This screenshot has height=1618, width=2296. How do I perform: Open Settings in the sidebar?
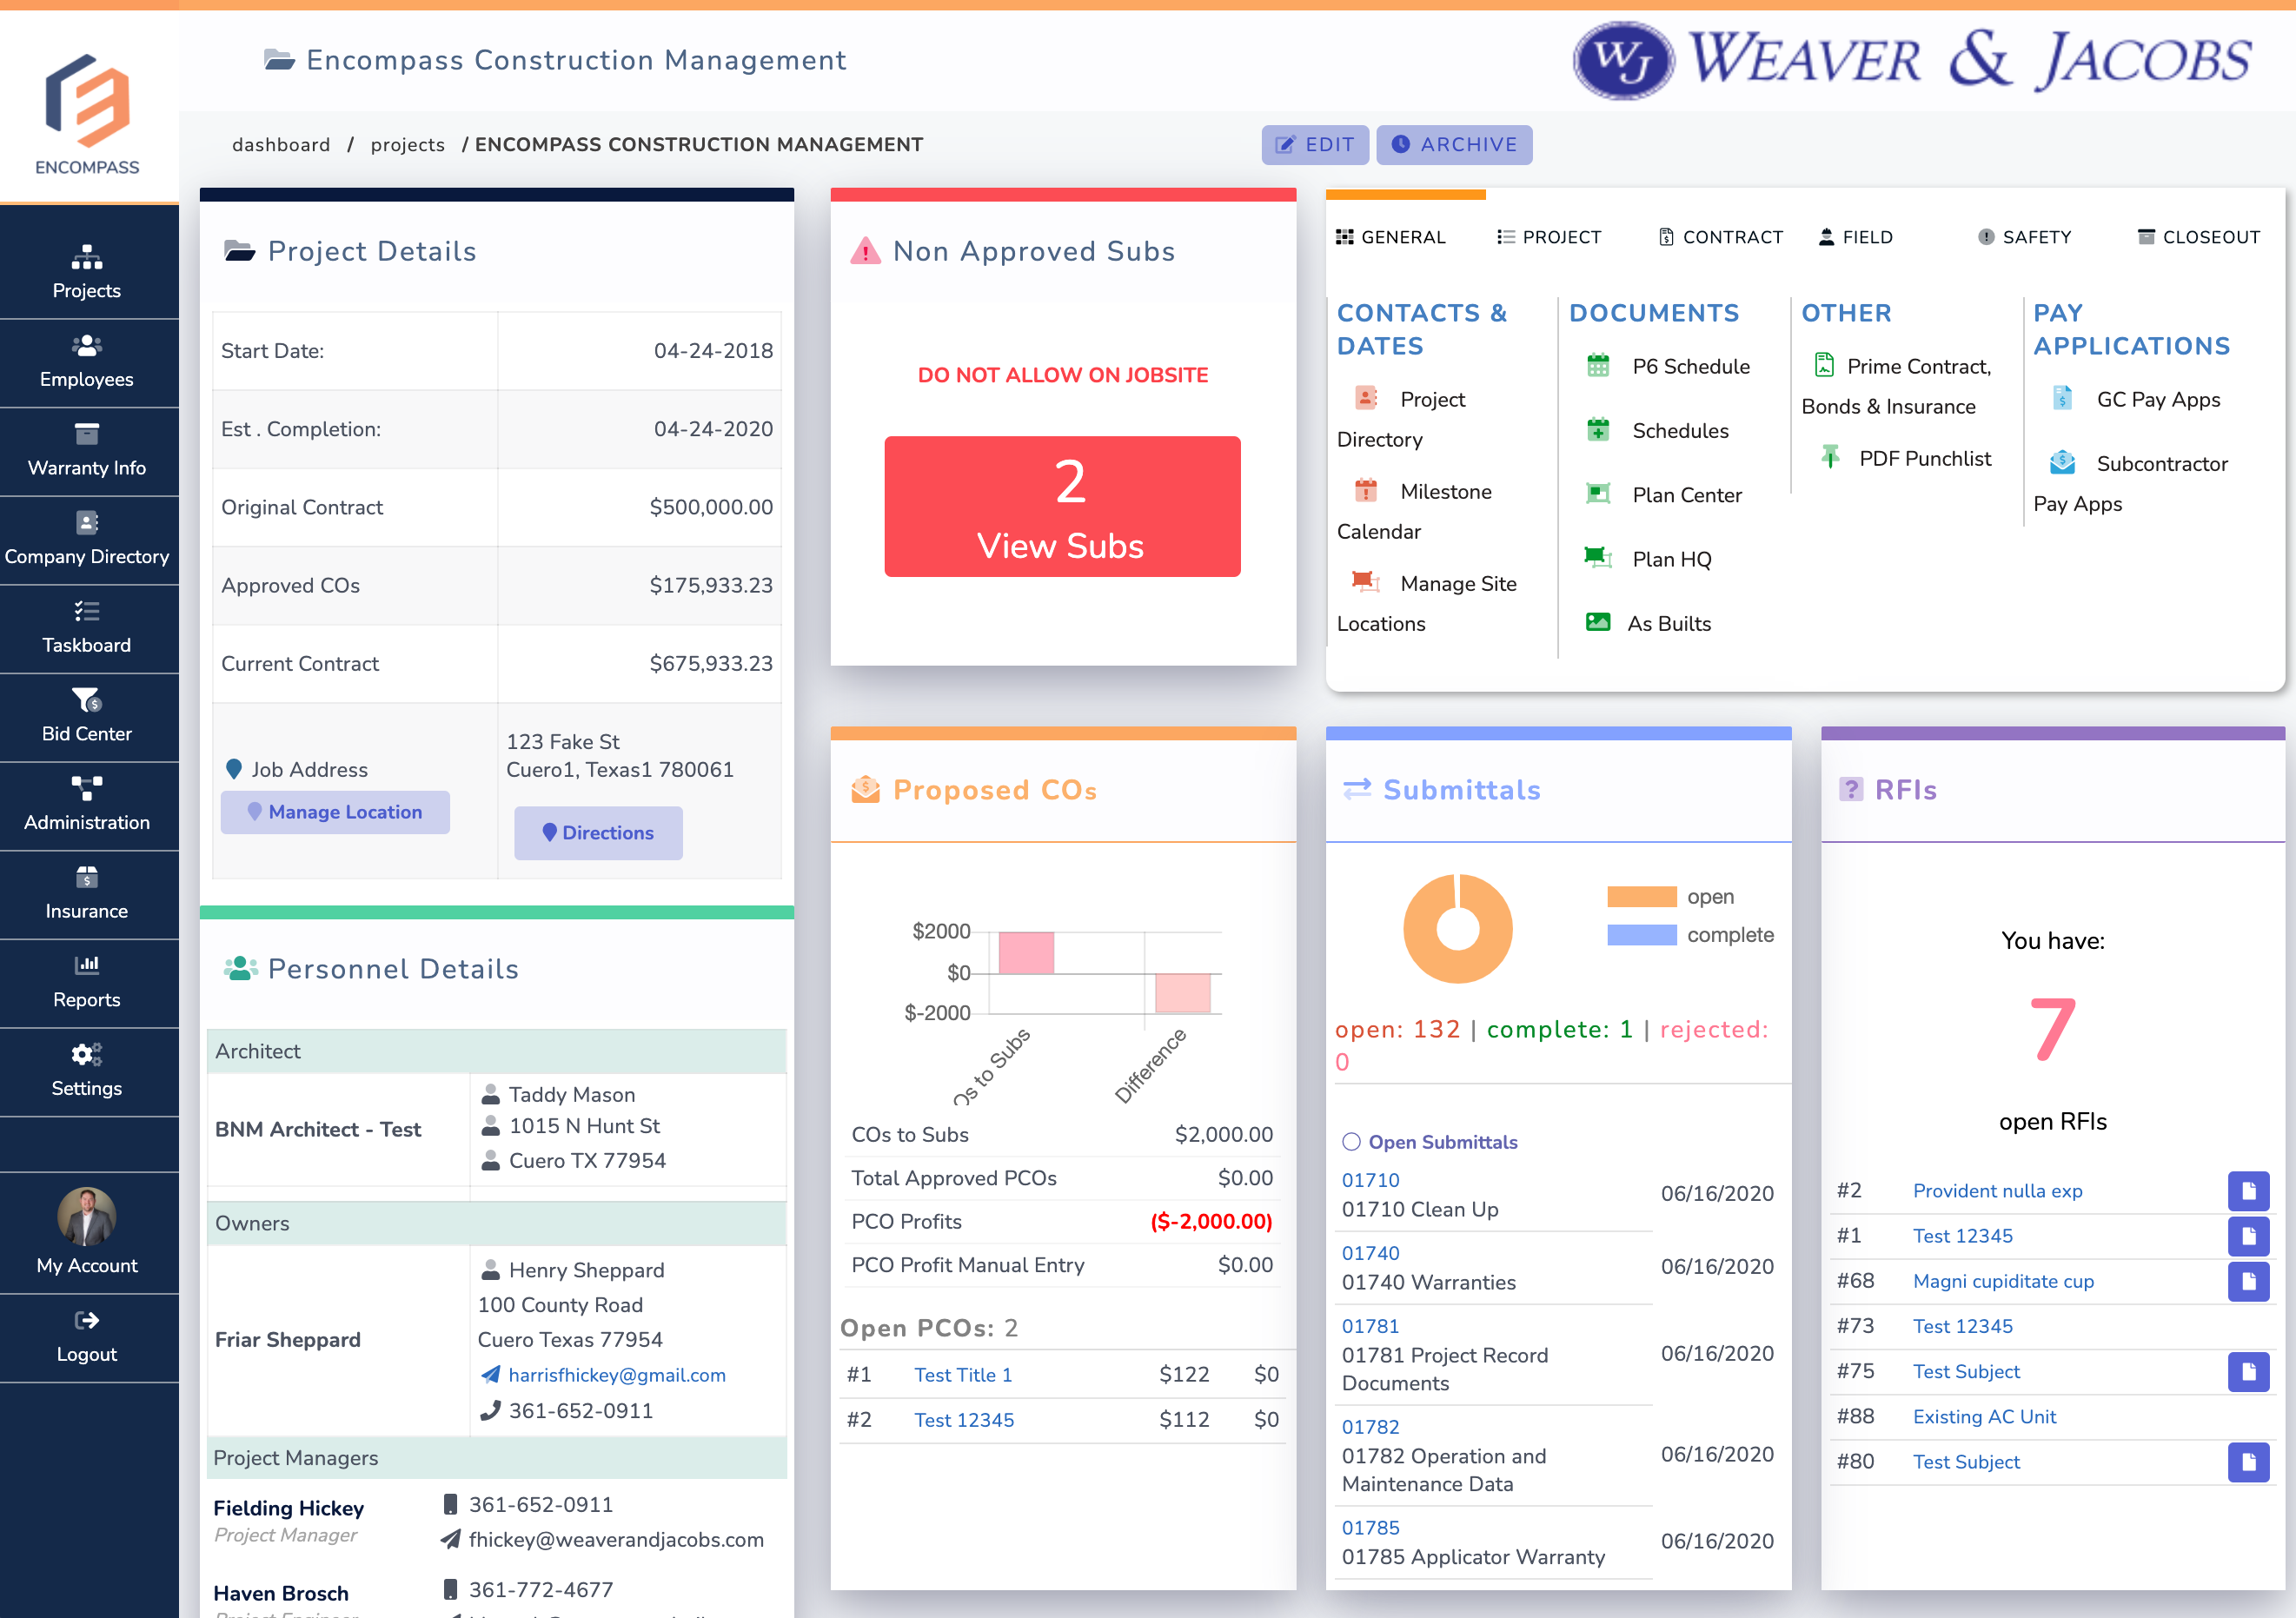87,1070
